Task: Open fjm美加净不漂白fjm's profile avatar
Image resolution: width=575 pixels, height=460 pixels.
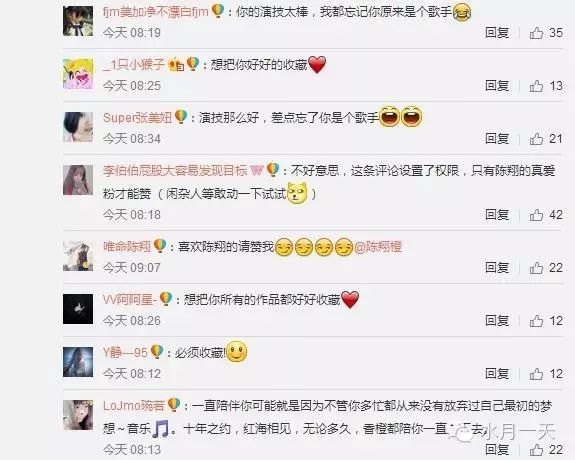Action: [78, 21]
